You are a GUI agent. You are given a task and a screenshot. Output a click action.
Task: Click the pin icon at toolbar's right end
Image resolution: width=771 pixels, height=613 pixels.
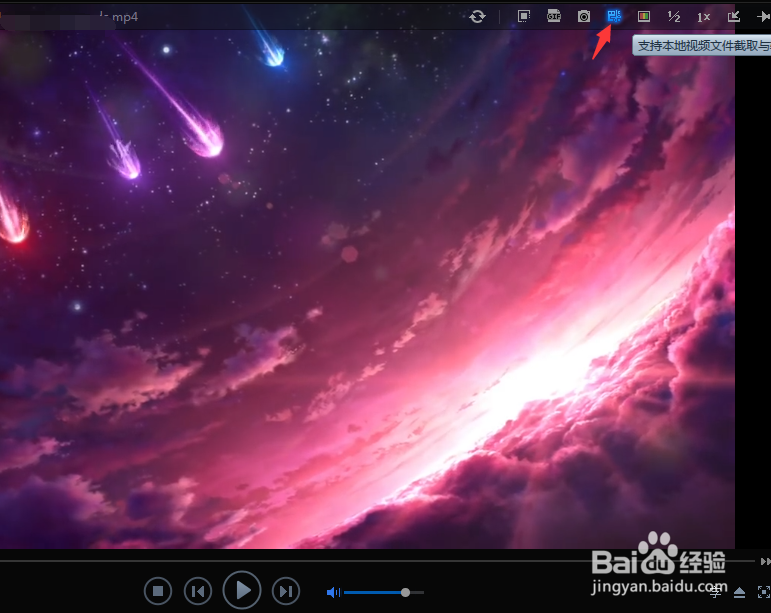point(764,17)
